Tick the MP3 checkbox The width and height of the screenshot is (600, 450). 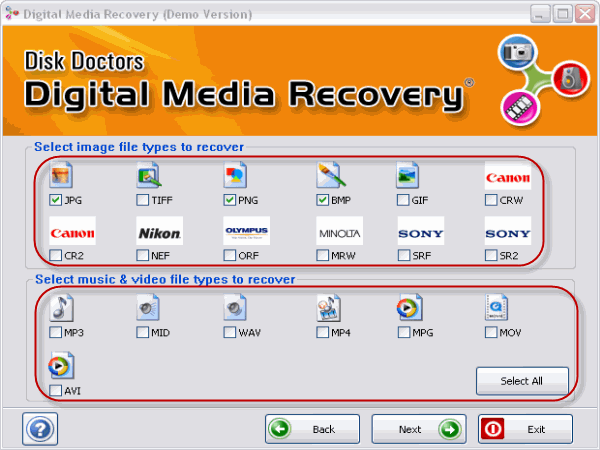pyautogui.click(x=55, y=332)
